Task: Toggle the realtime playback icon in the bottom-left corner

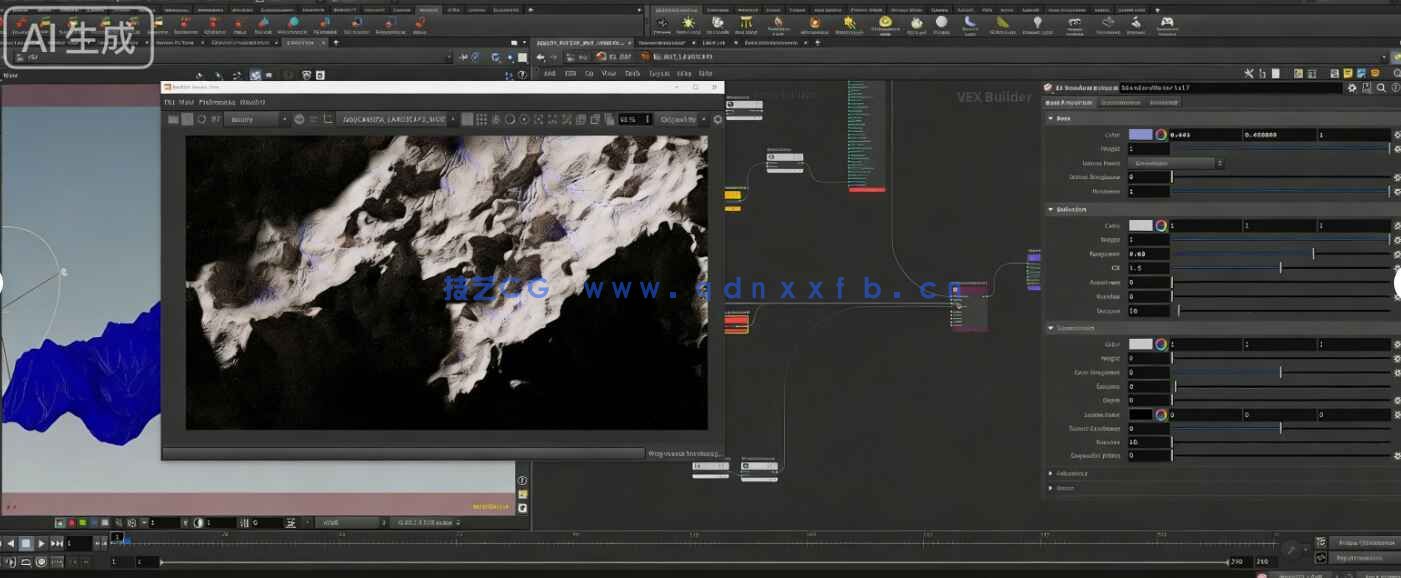Action: 41,562
